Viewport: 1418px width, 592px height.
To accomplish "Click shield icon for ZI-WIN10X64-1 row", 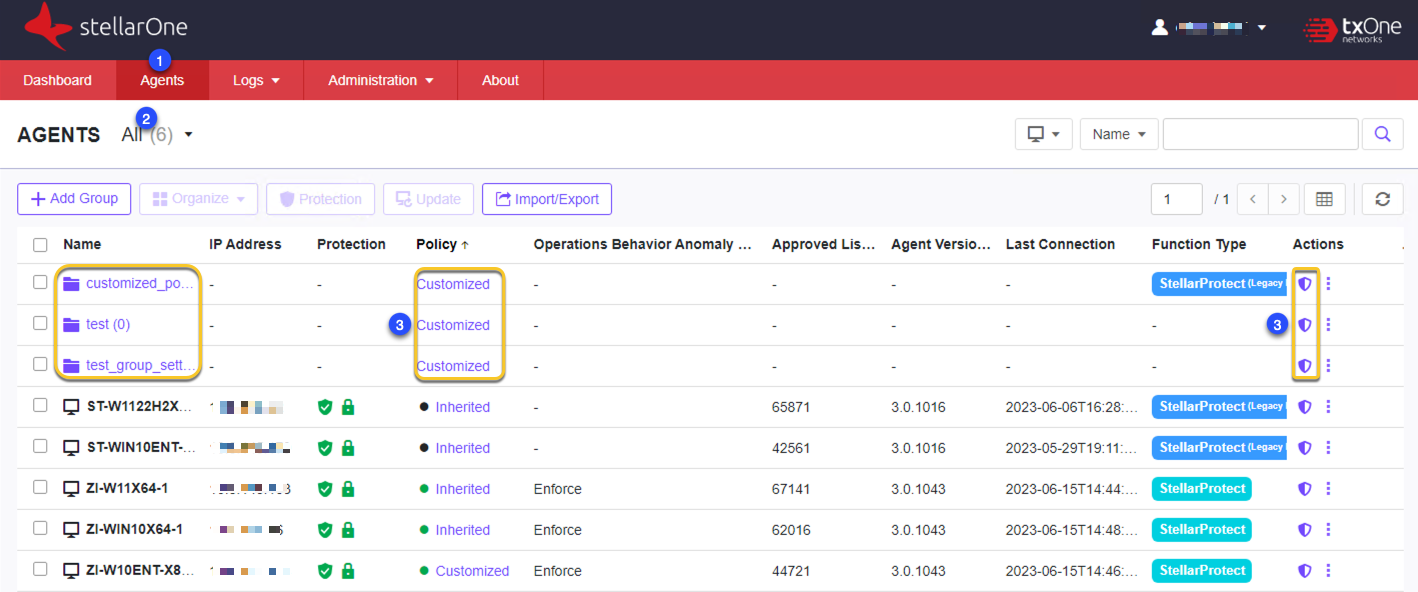I will click(x=1304, y=530).
